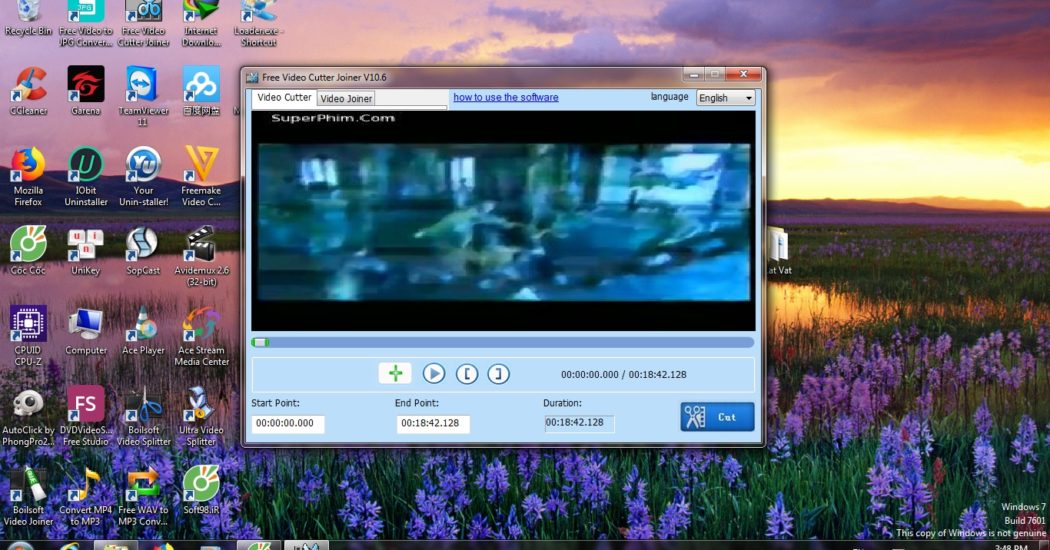Open Free Video to JPG Converter shortcut

(86, 23)
